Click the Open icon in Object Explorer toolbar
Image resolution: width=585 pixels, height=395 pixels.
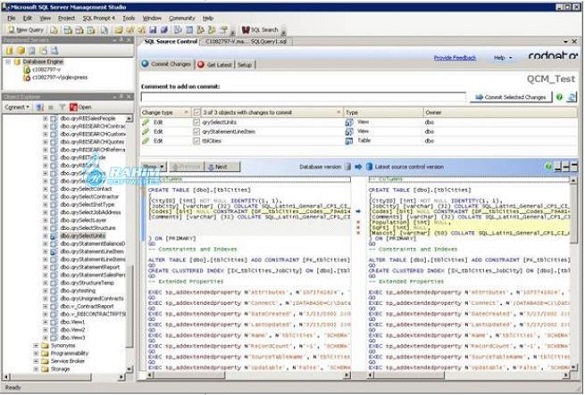[73, 107]
